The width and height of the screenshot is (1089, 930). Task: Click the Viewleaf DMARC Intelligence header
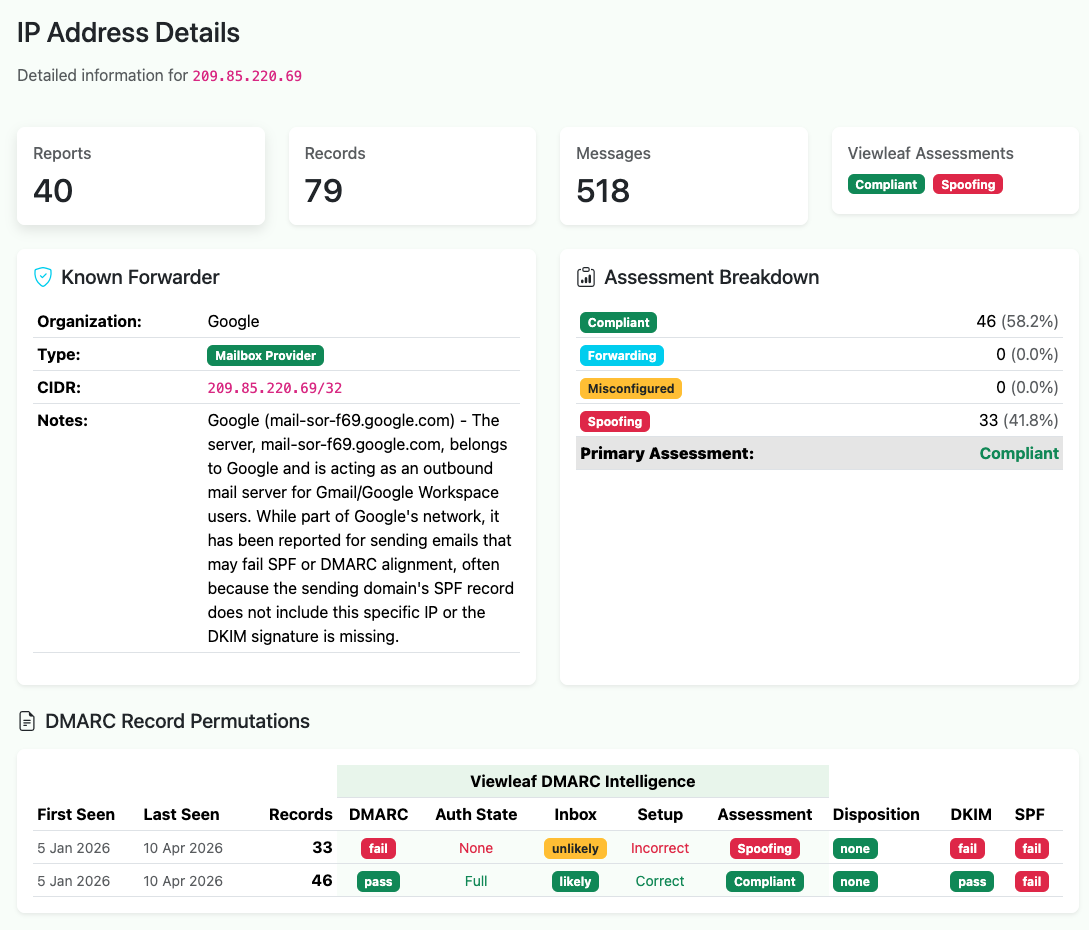[x=583, y=781]
